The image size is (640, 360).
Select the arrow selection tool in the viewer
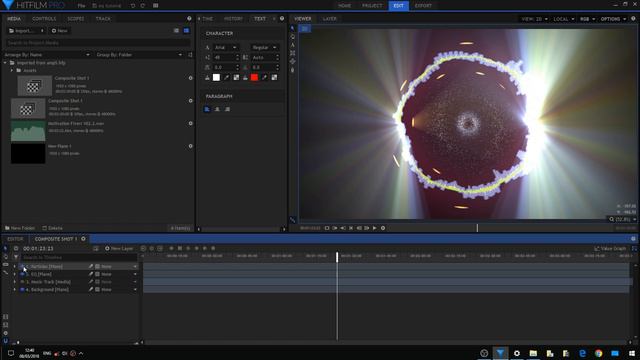click(x=293, y=28)
